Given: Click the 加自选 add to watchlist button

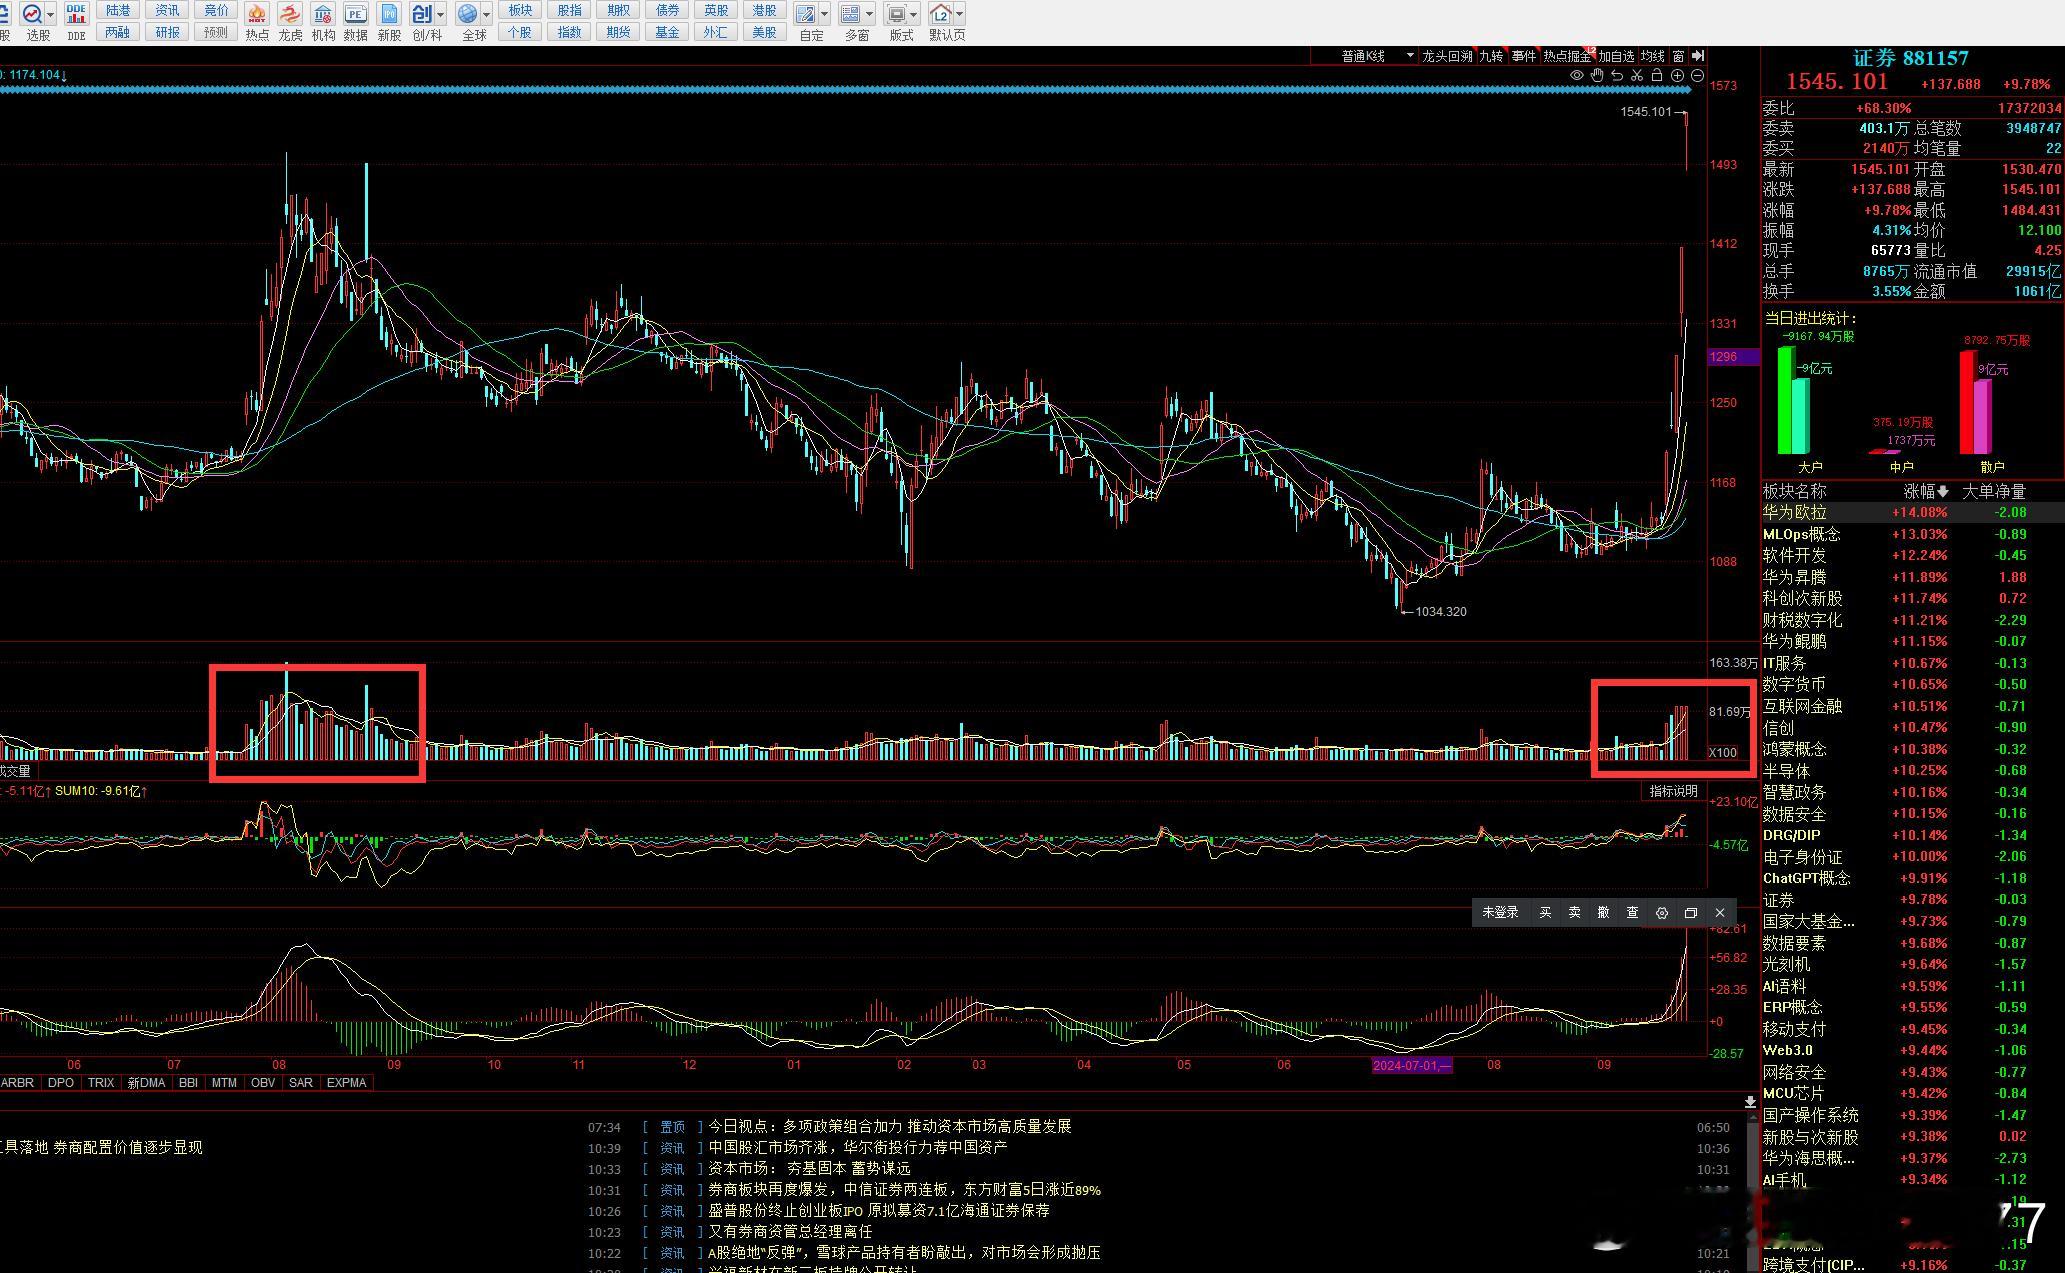Looking at the screenshot, I should point(1616,56).
